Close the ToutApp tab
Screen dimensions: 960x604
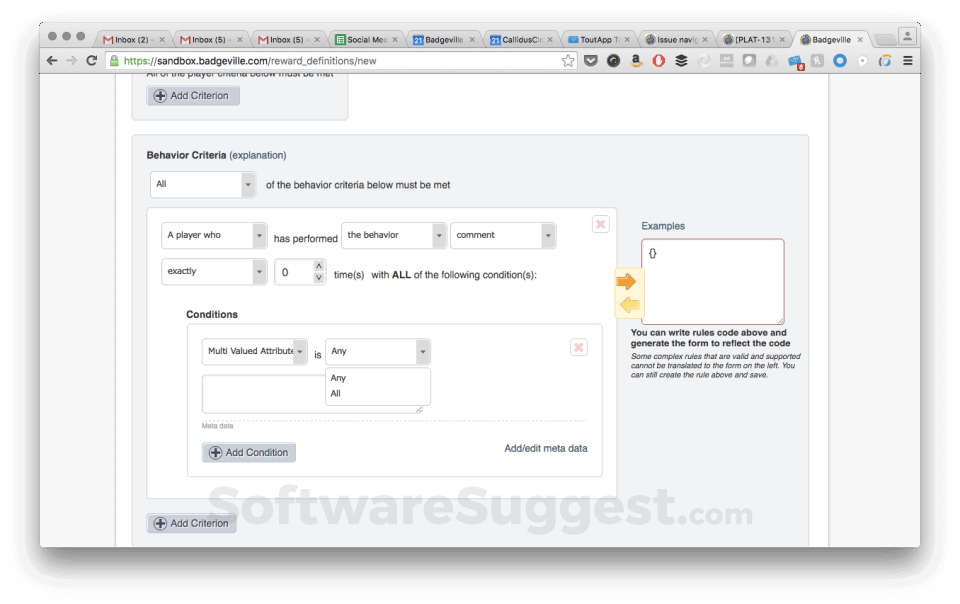coord(627,40)
